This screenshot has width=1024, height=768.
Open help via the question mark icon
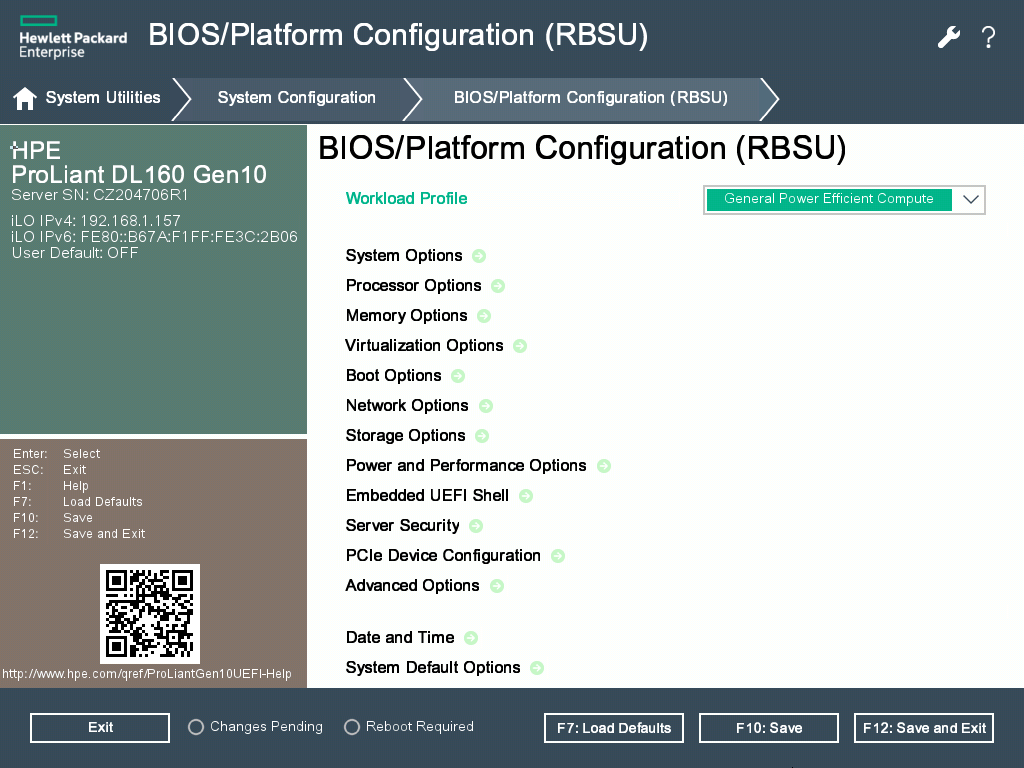click(988, 37)
